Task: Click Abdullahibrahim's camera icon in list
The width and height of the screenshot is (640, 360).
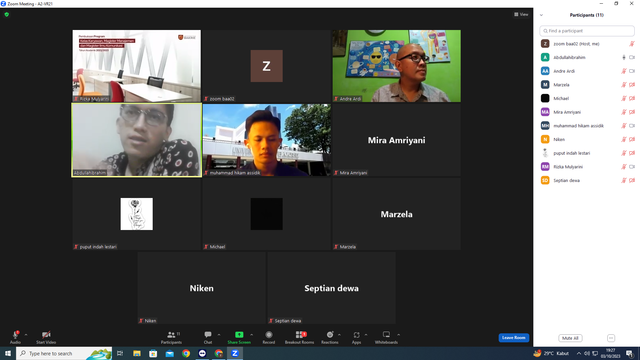Action: 632,57
